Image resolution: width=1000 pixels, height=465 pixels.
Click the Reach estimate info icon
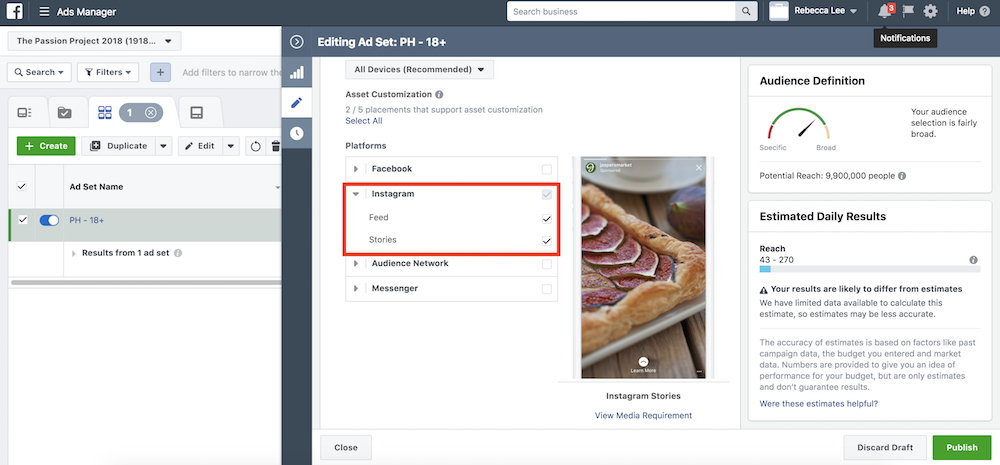pos(973,260)
